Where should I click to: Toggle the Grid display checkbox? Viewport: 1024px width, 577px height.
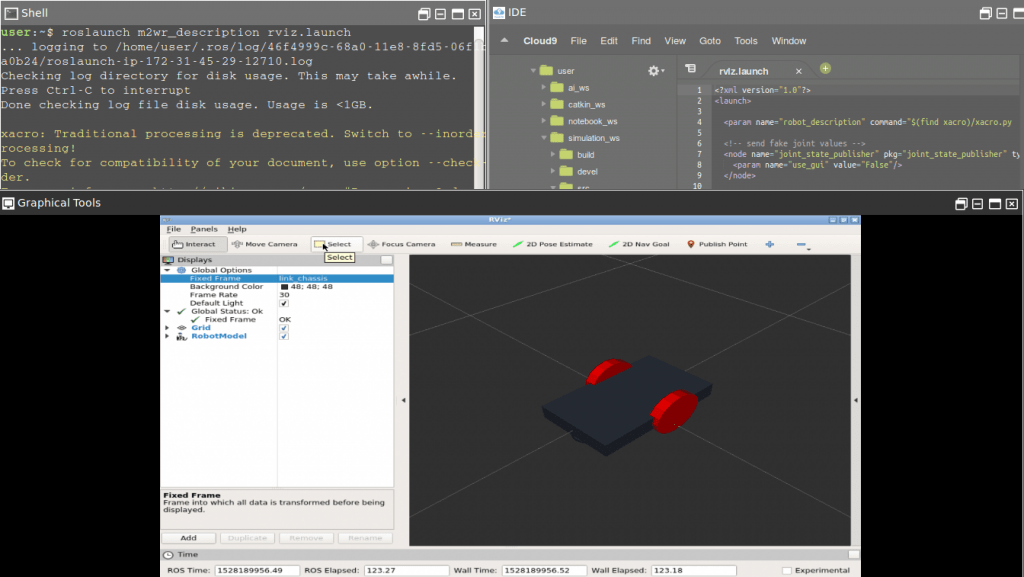(x=283, y=328)
